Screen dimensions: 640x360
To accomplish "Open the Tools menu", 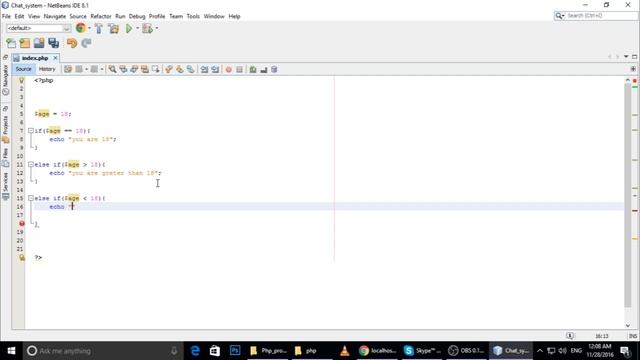I will tap(193, 16).
